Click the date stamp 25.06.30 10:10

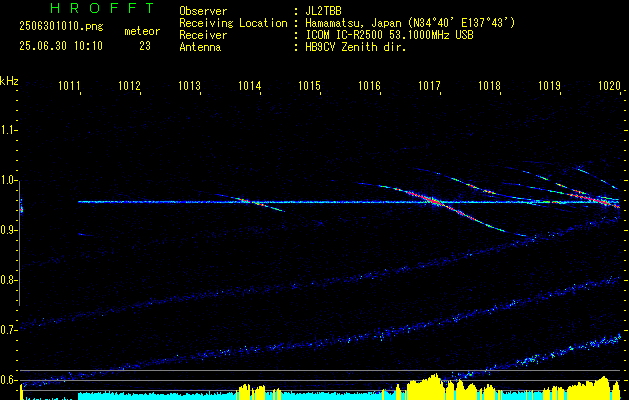61,46
